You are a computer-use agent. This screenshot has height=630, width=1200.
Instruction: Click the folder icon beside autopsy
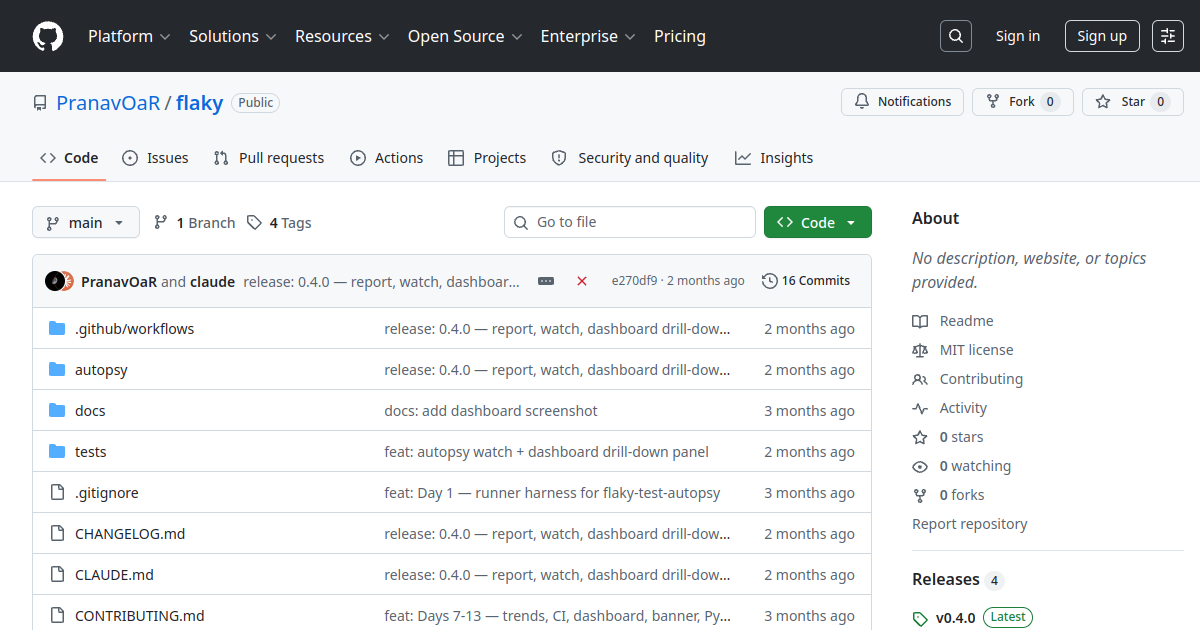click(57, 370)
